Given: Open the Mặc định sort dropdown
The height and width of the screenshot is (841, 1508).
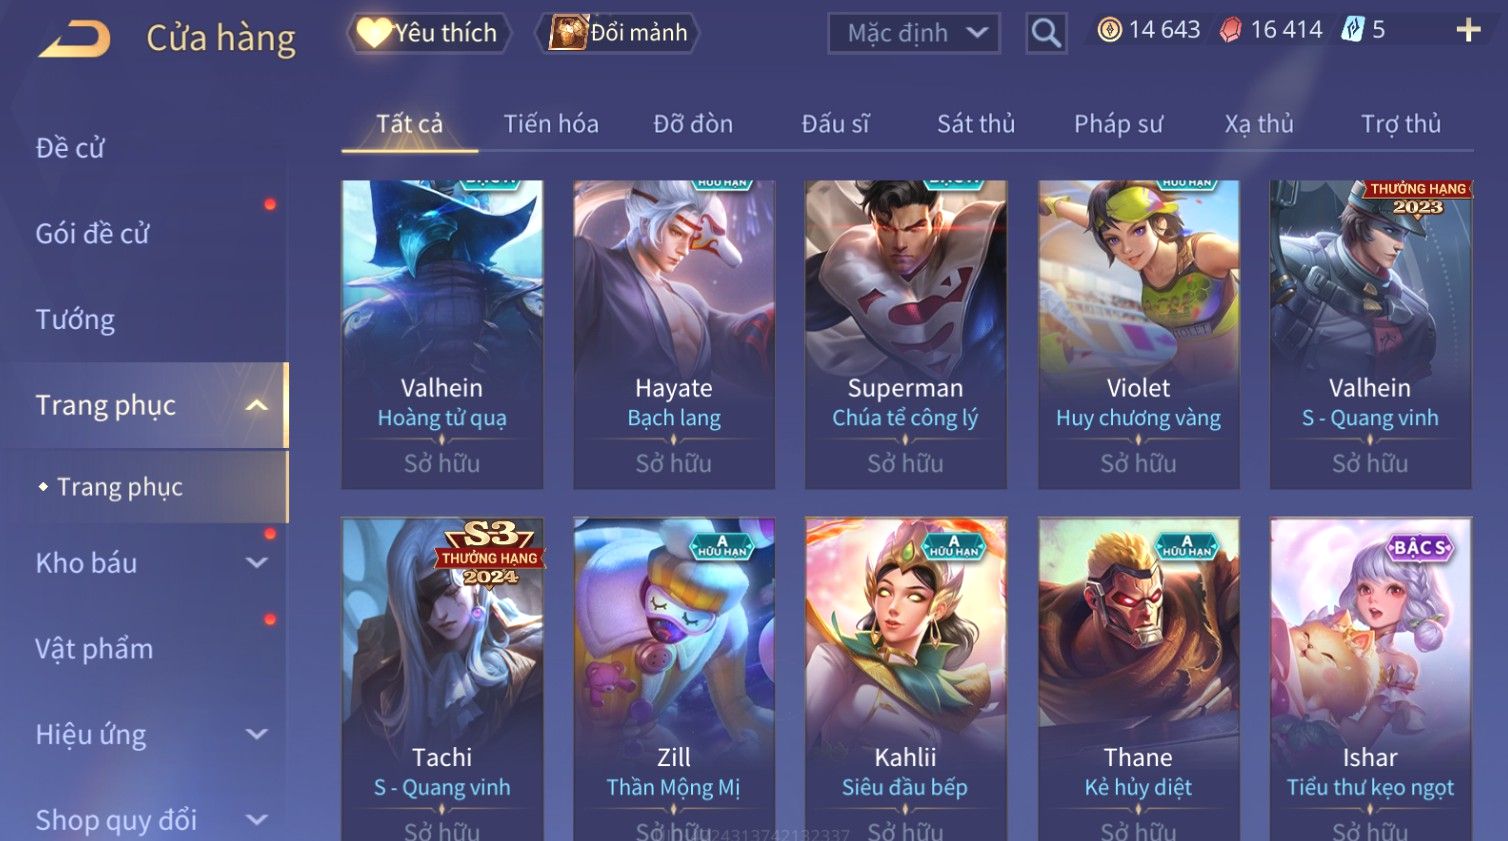Looking at the screenshot, I should 914,33.
